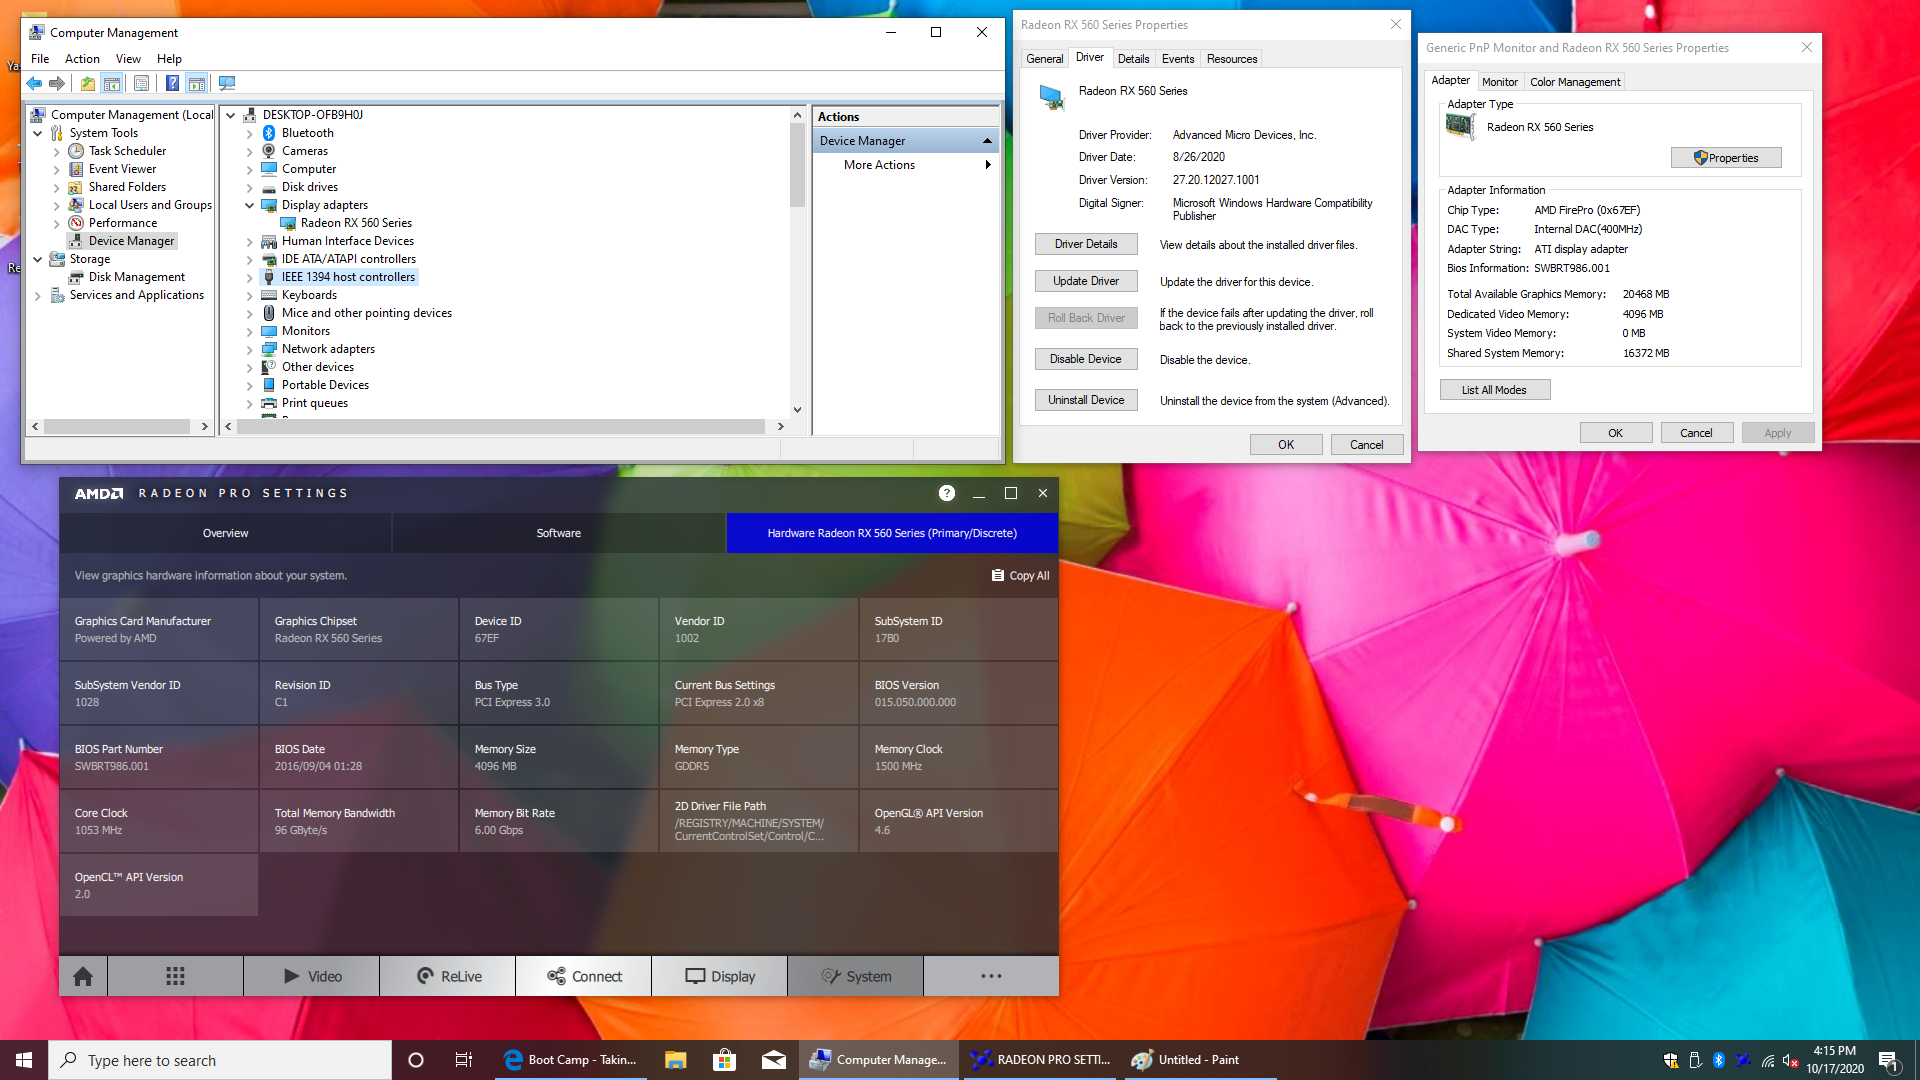Click the blue Back arrow in the toolbar

34,84
